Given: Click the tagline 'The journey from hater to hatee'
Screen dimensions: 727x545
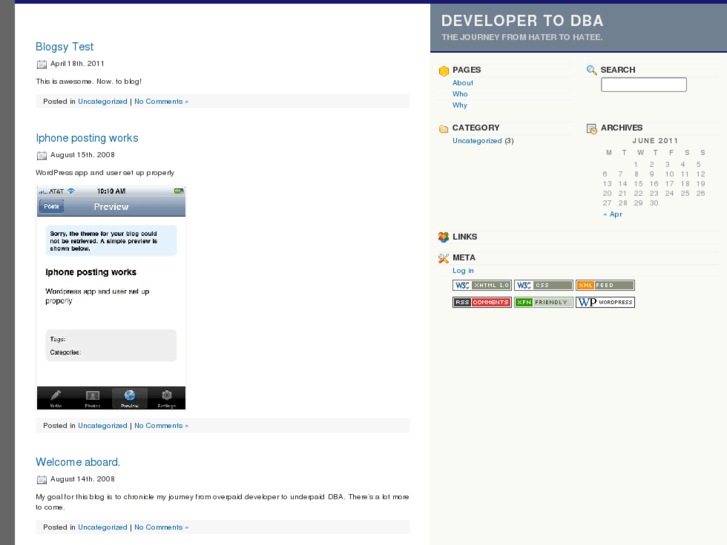Looking at the screenshot, I should [x=522, y=37].
